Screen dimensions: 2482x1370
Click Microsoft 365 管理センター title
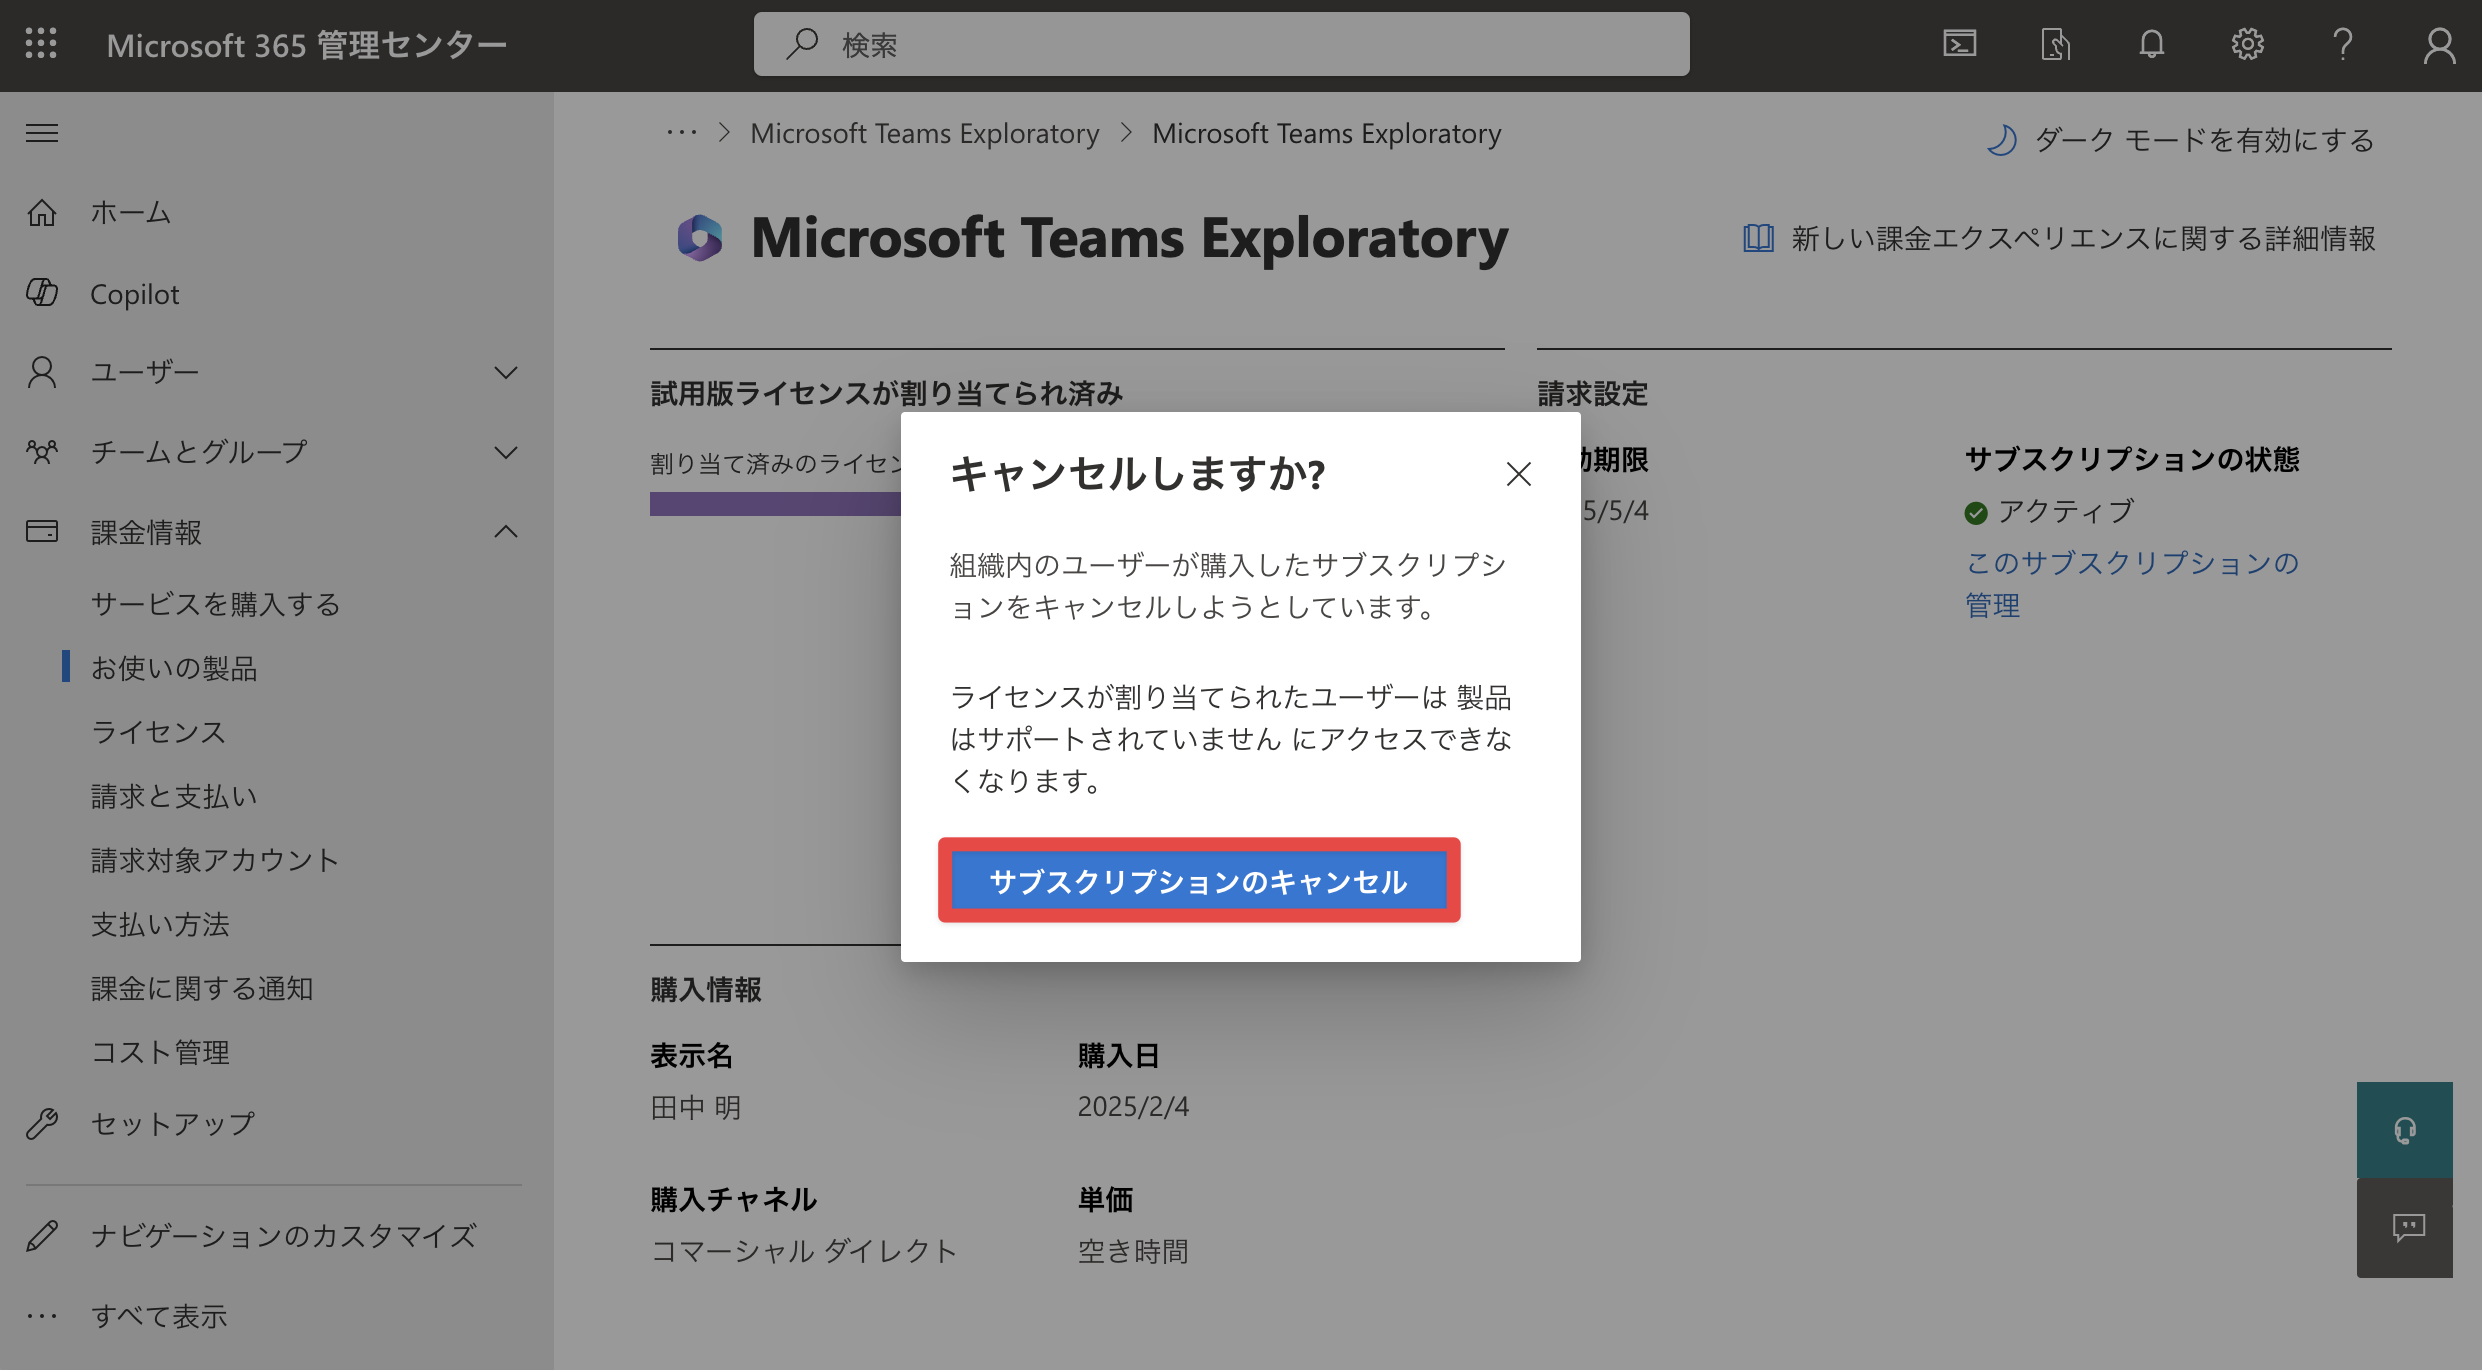pyautogui.click(x=307, y=44)
